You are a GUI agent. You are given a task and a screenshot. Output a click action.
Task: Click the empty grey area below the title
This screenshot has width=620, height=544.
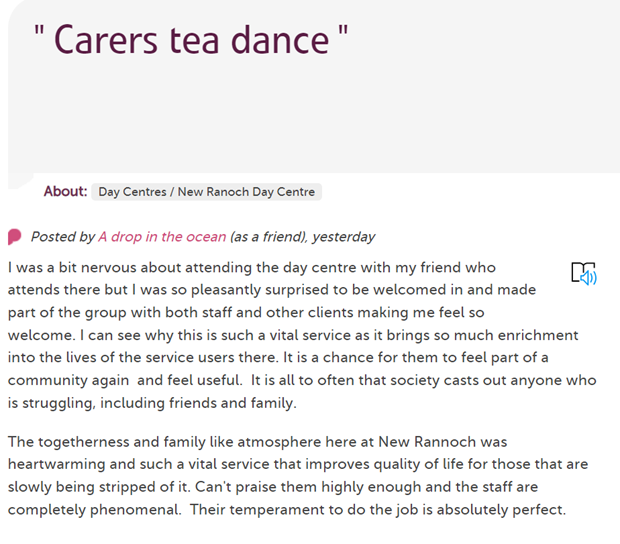point(314,119)
